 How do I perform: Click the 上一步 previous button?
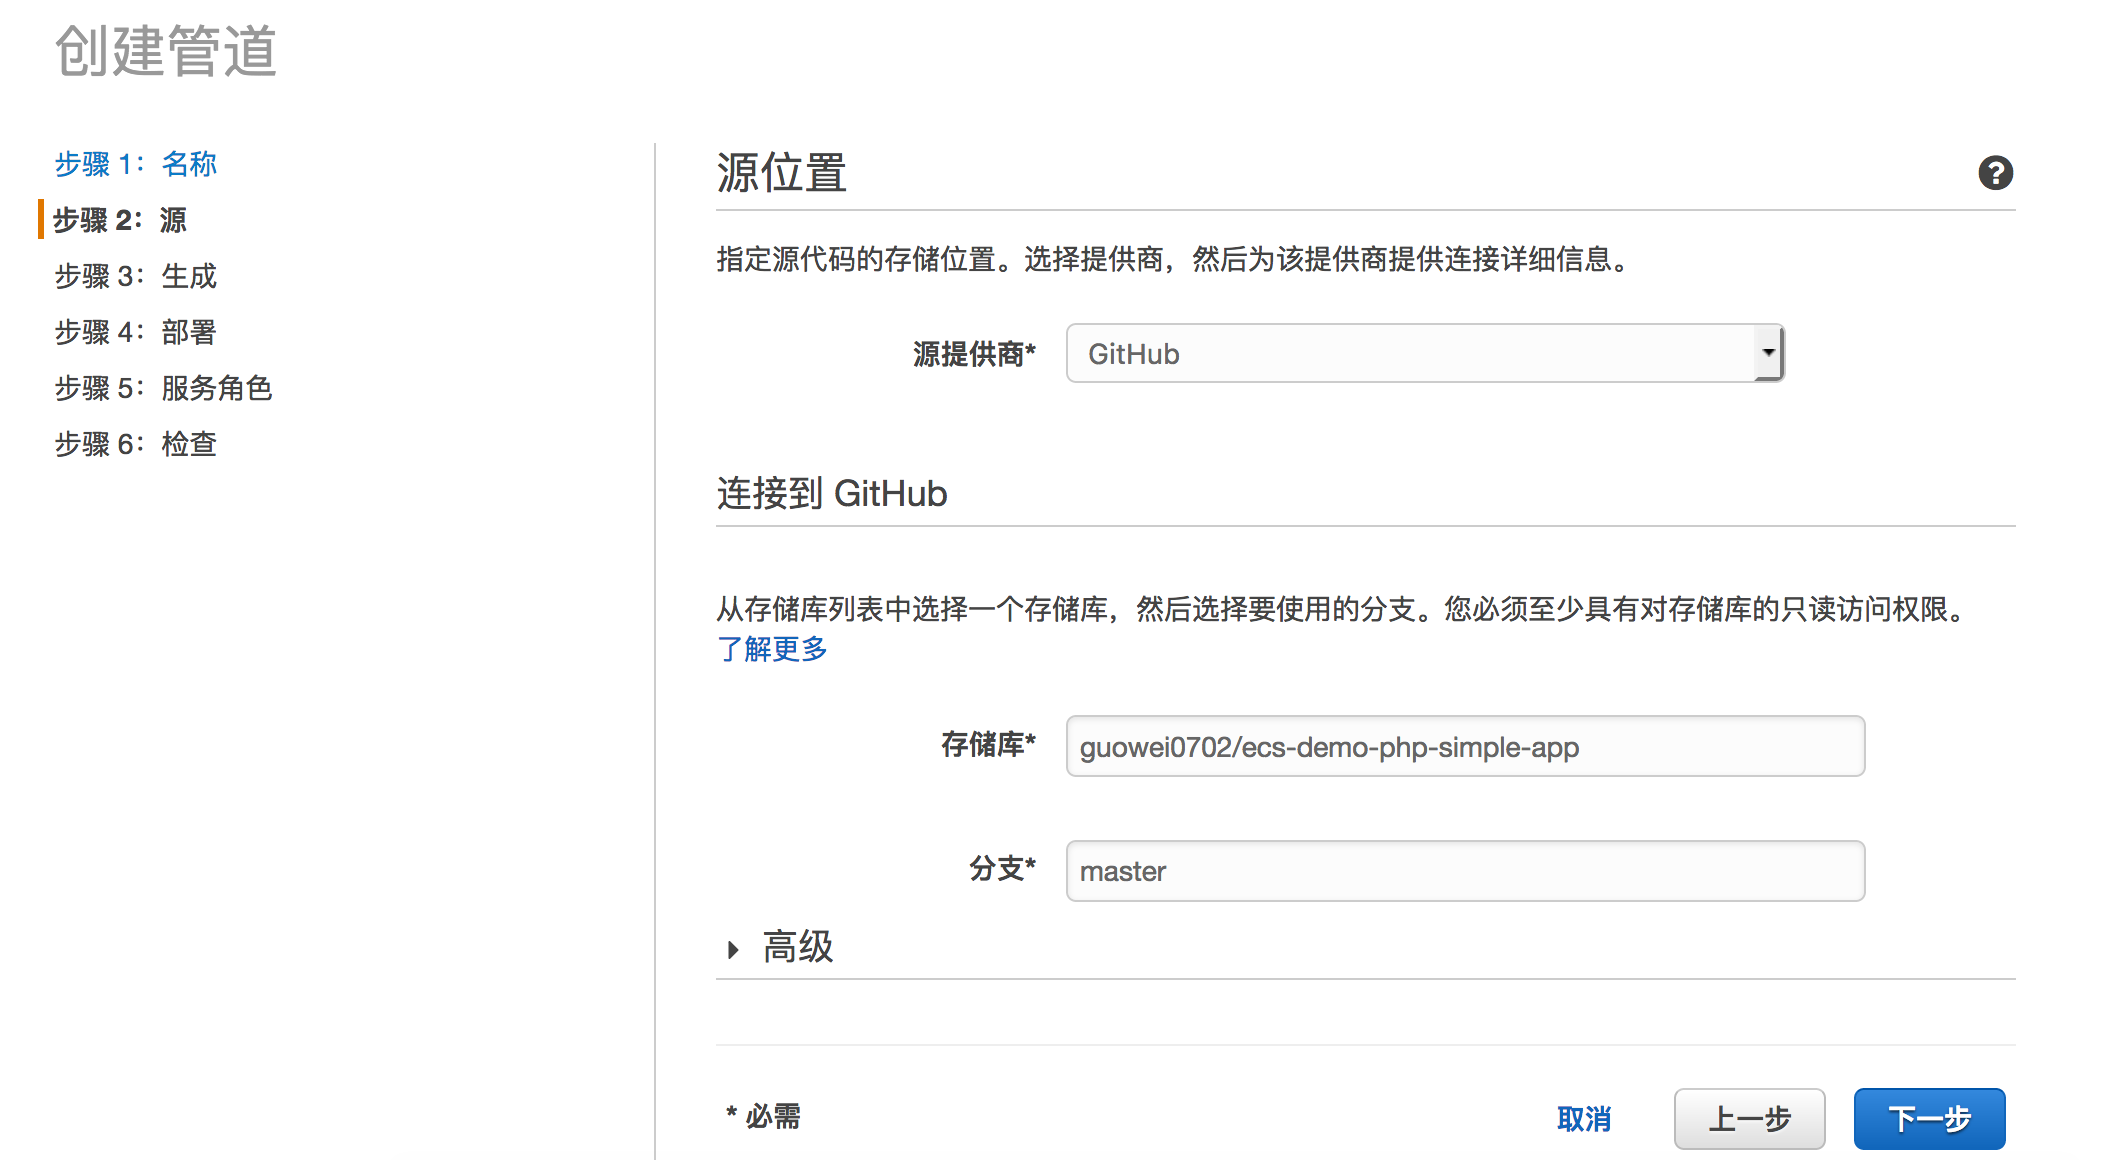click(x=1749, y=1119)
